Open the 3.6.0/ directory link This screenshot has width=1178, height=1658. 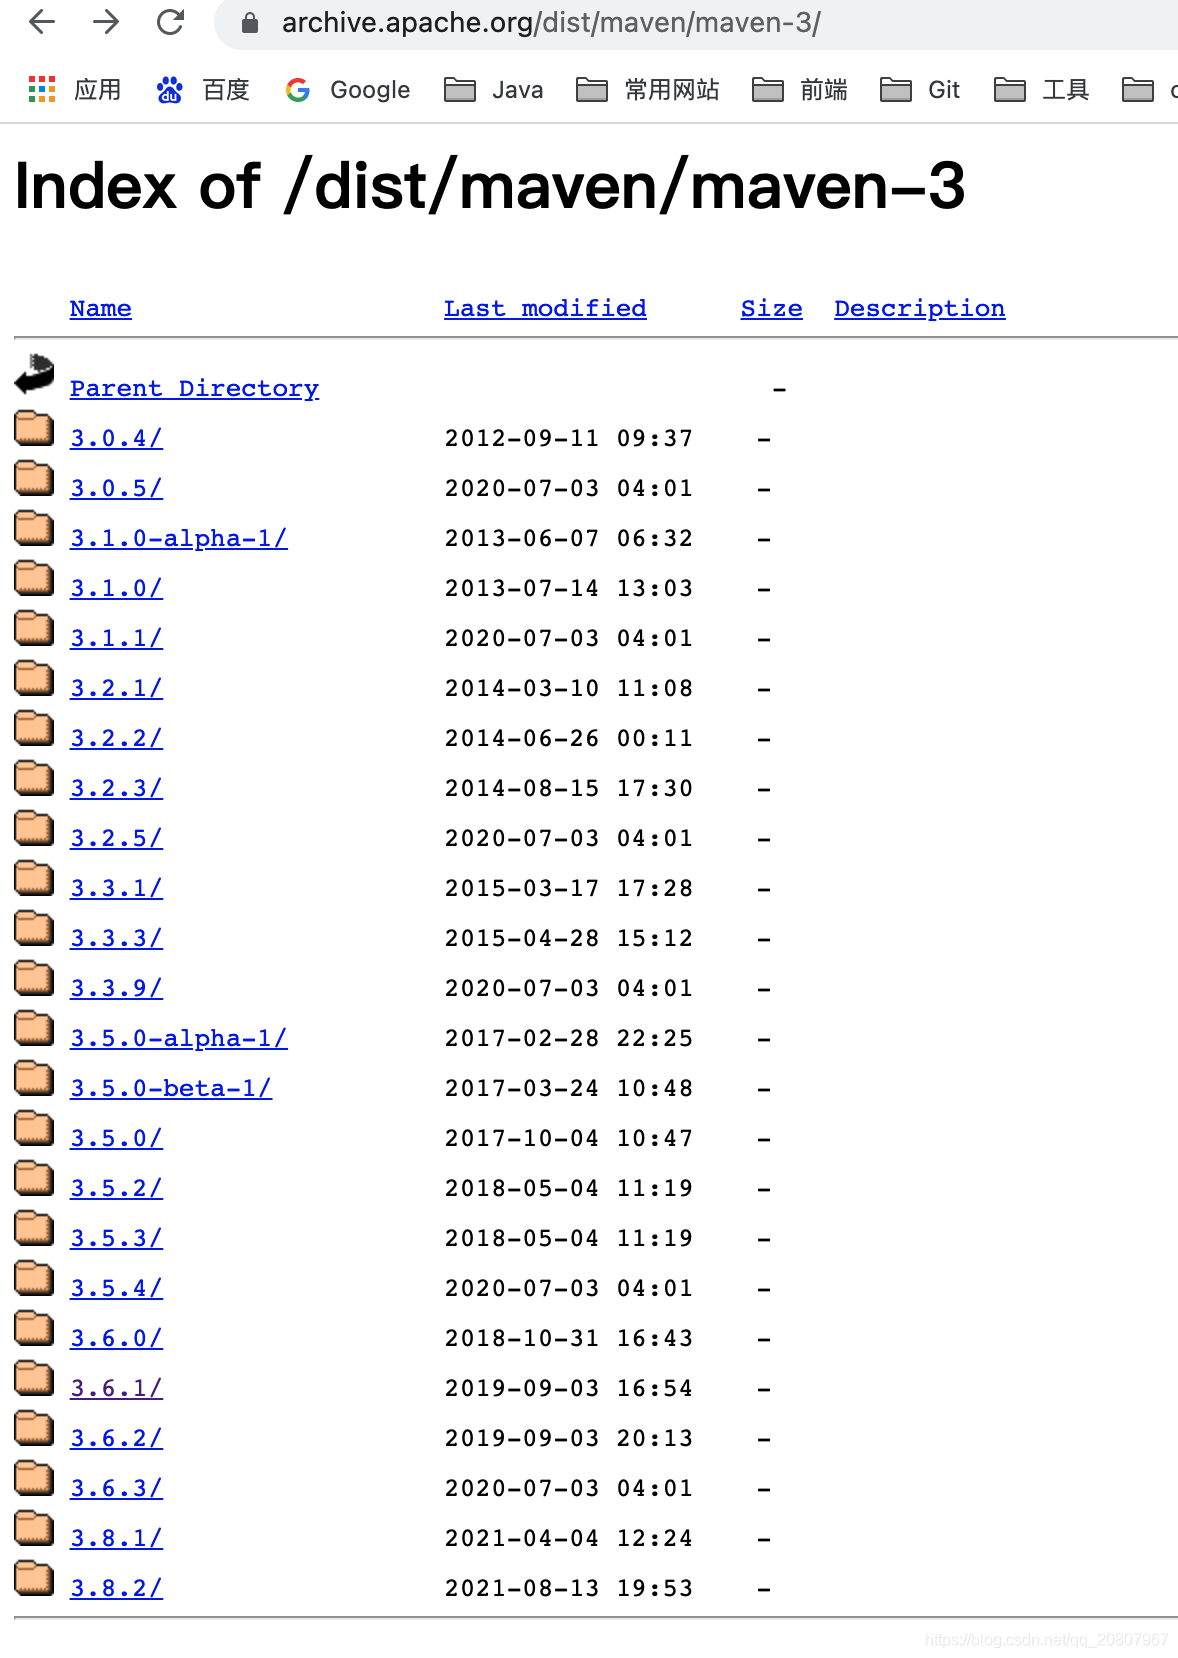click(x=116, y=1338)
